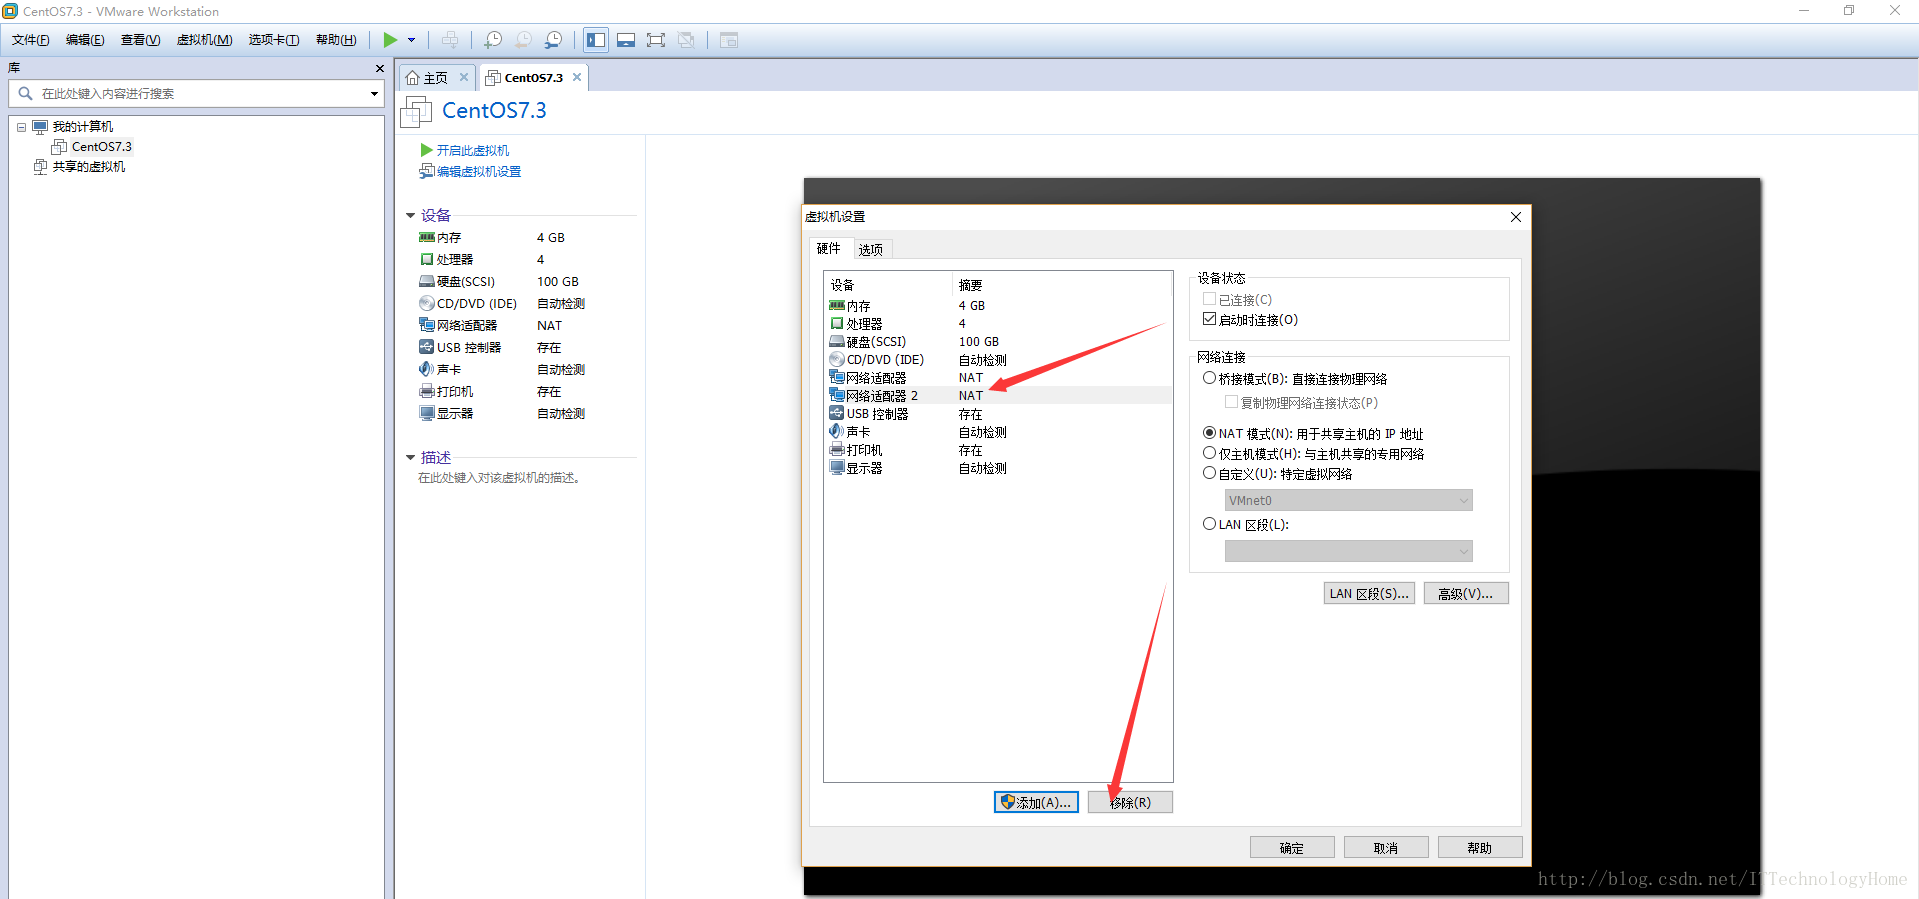Viewport: 1919px width, 899px height.
Task: Click the 内存 memory icon in dialog list
Action: click(x=837, y=306)
